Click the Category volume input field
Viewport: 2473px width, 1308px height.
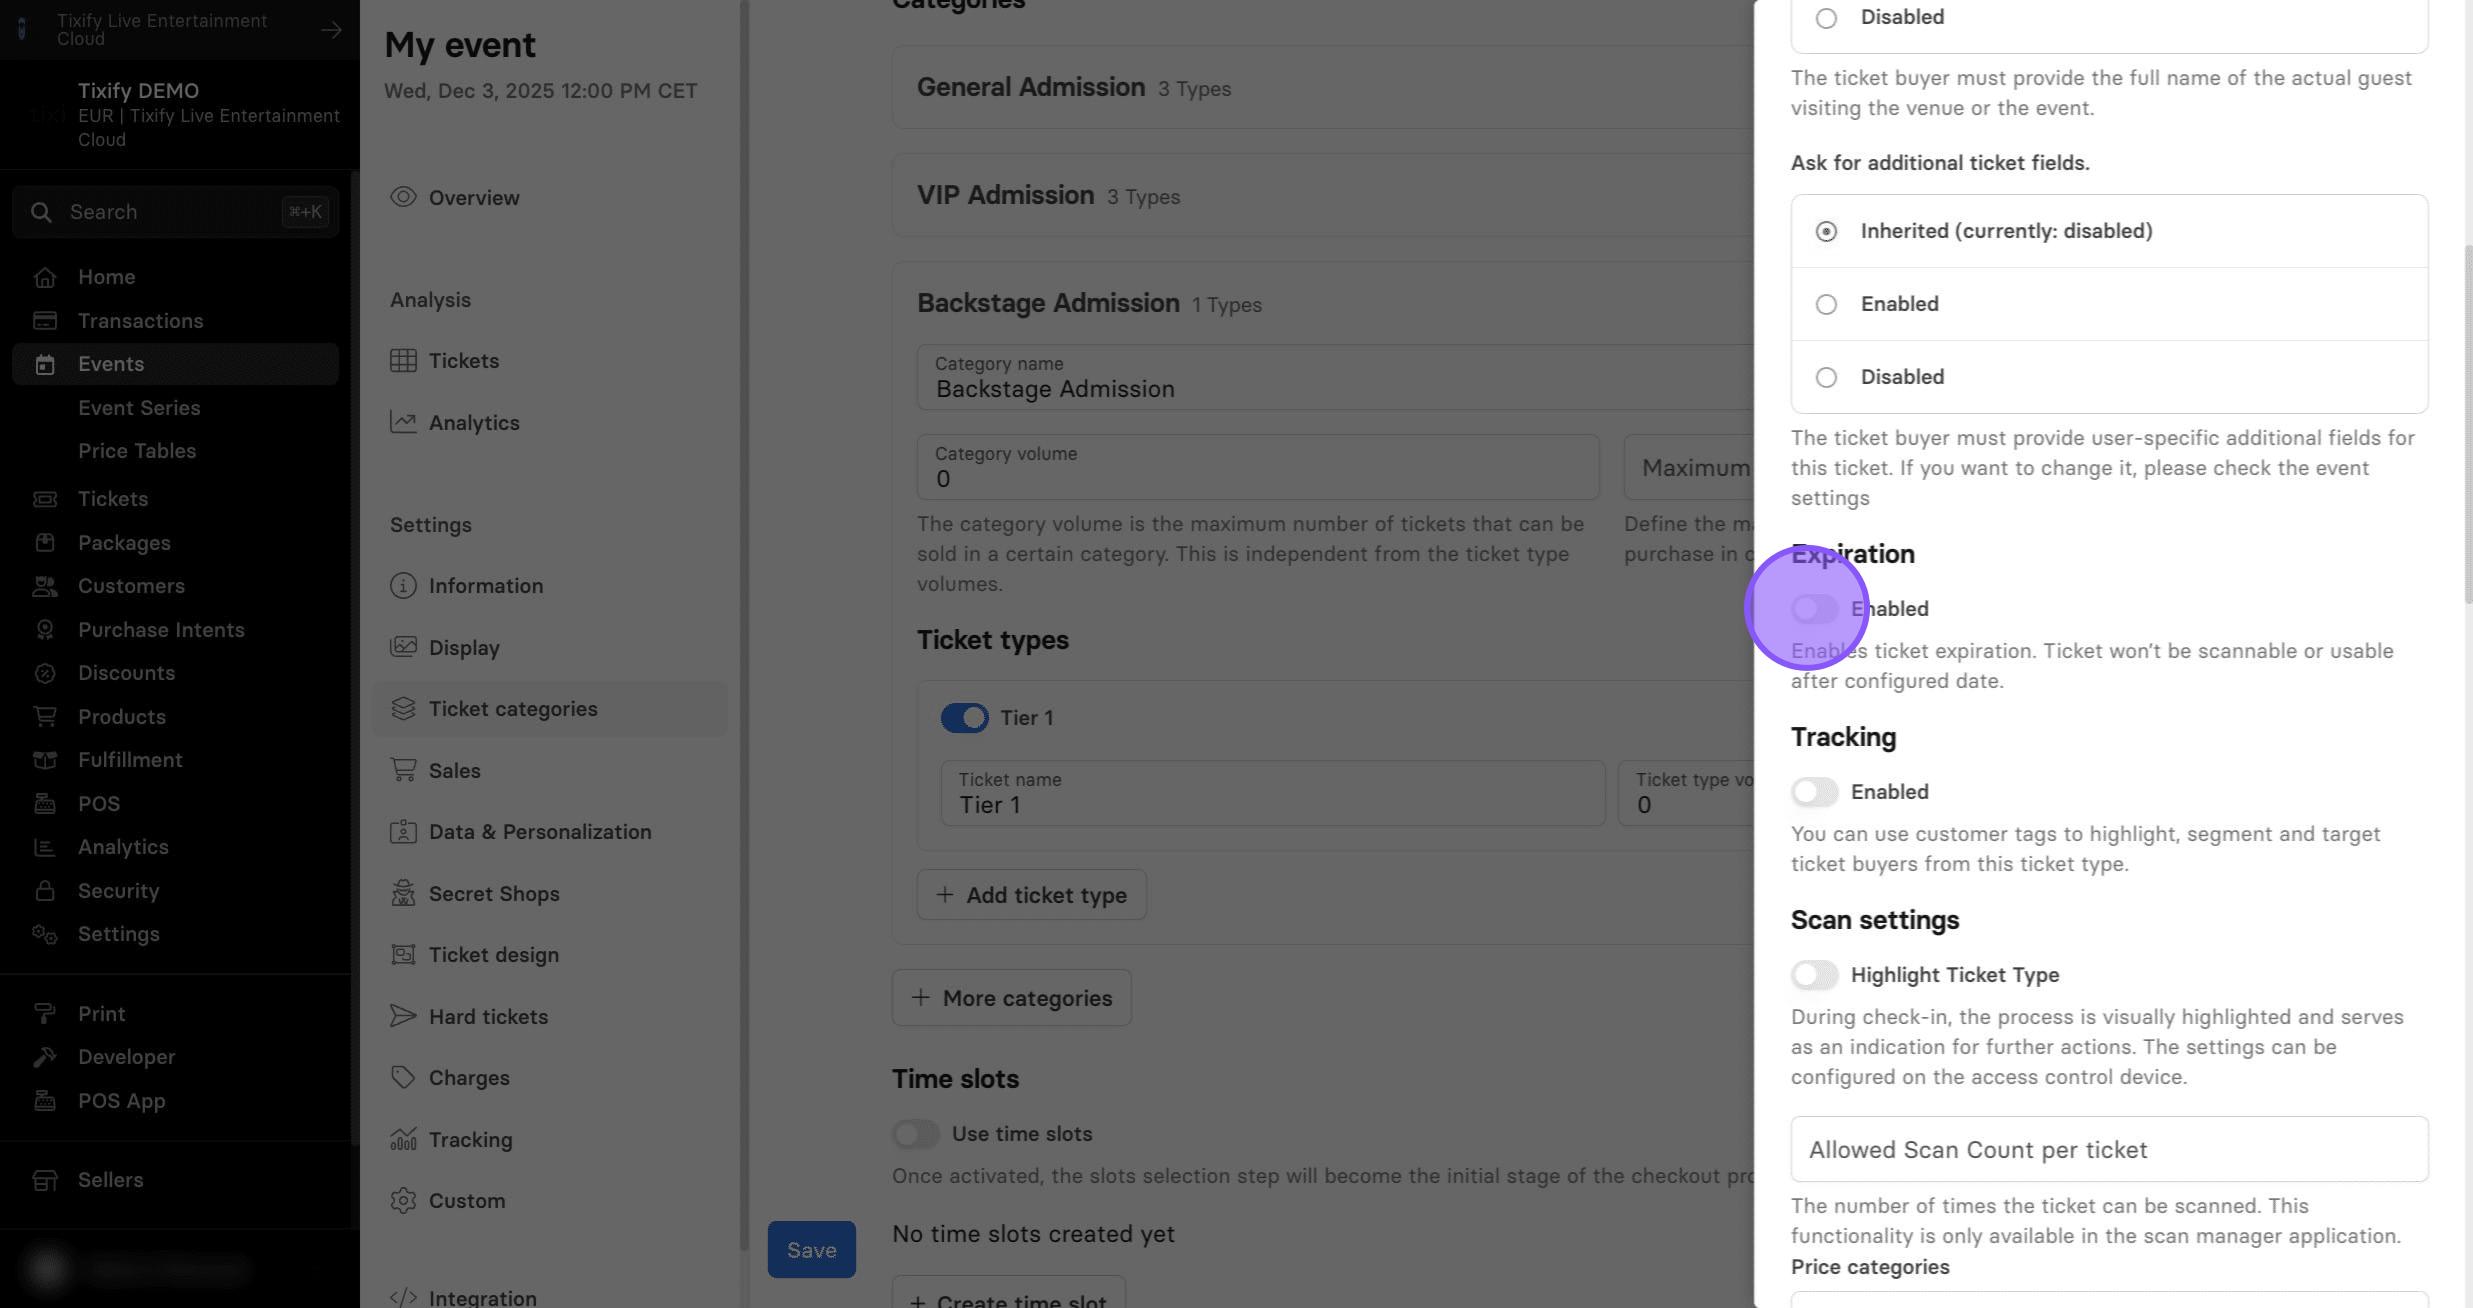(1258, 468)
